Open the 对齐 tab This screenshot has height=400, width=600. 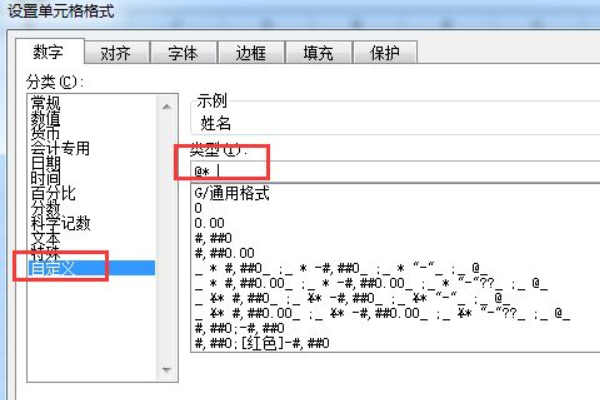coord(116,52)
